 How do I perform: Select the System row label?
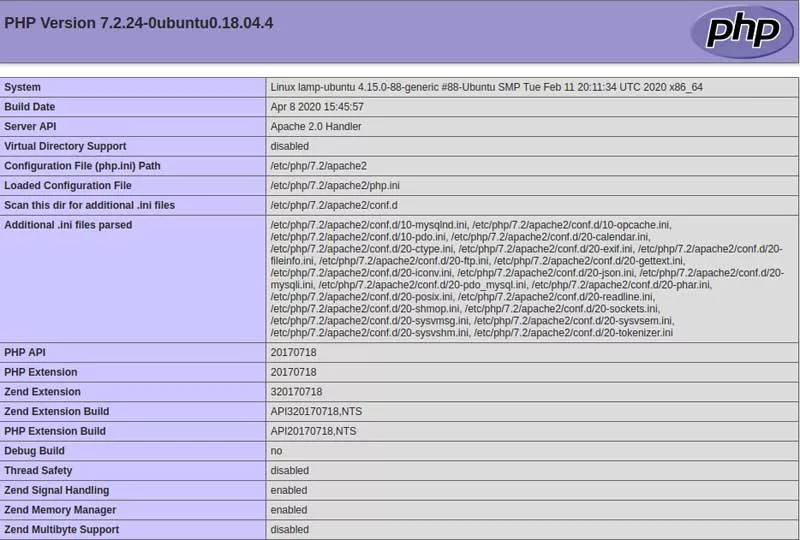[23, 87]
